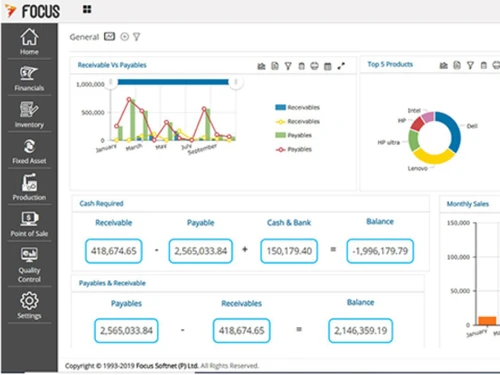
Task: Click filter funnel icon in Receivable Vs Payables
Action: (288, 66)
